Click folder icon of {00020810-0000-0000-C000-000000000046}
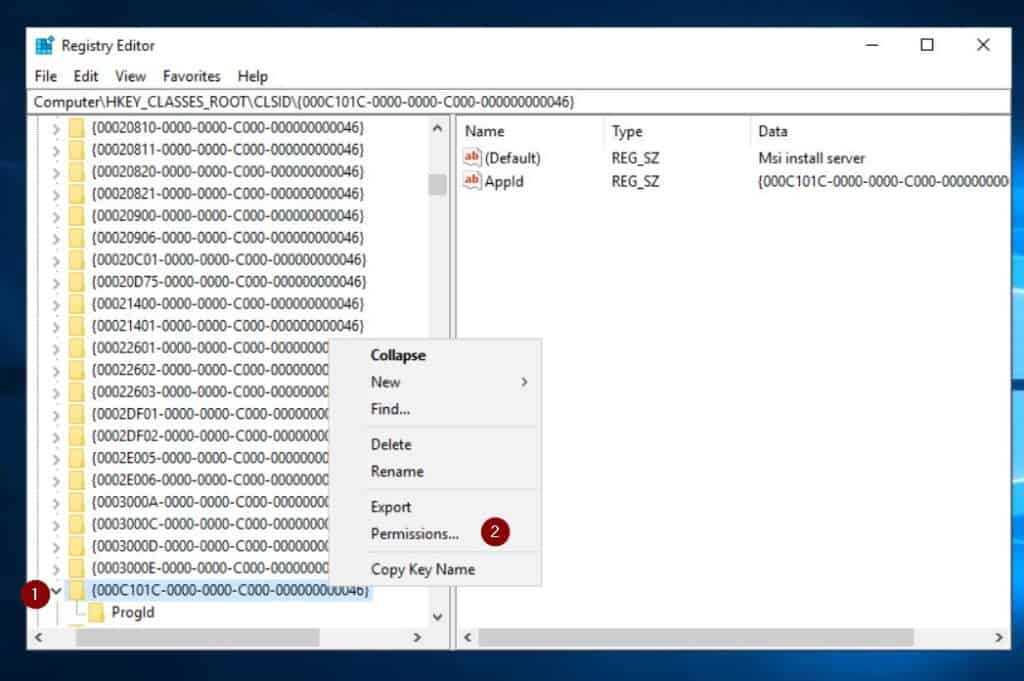The width and height of the screenshot is (1024, 681). [x=77, y=127]
